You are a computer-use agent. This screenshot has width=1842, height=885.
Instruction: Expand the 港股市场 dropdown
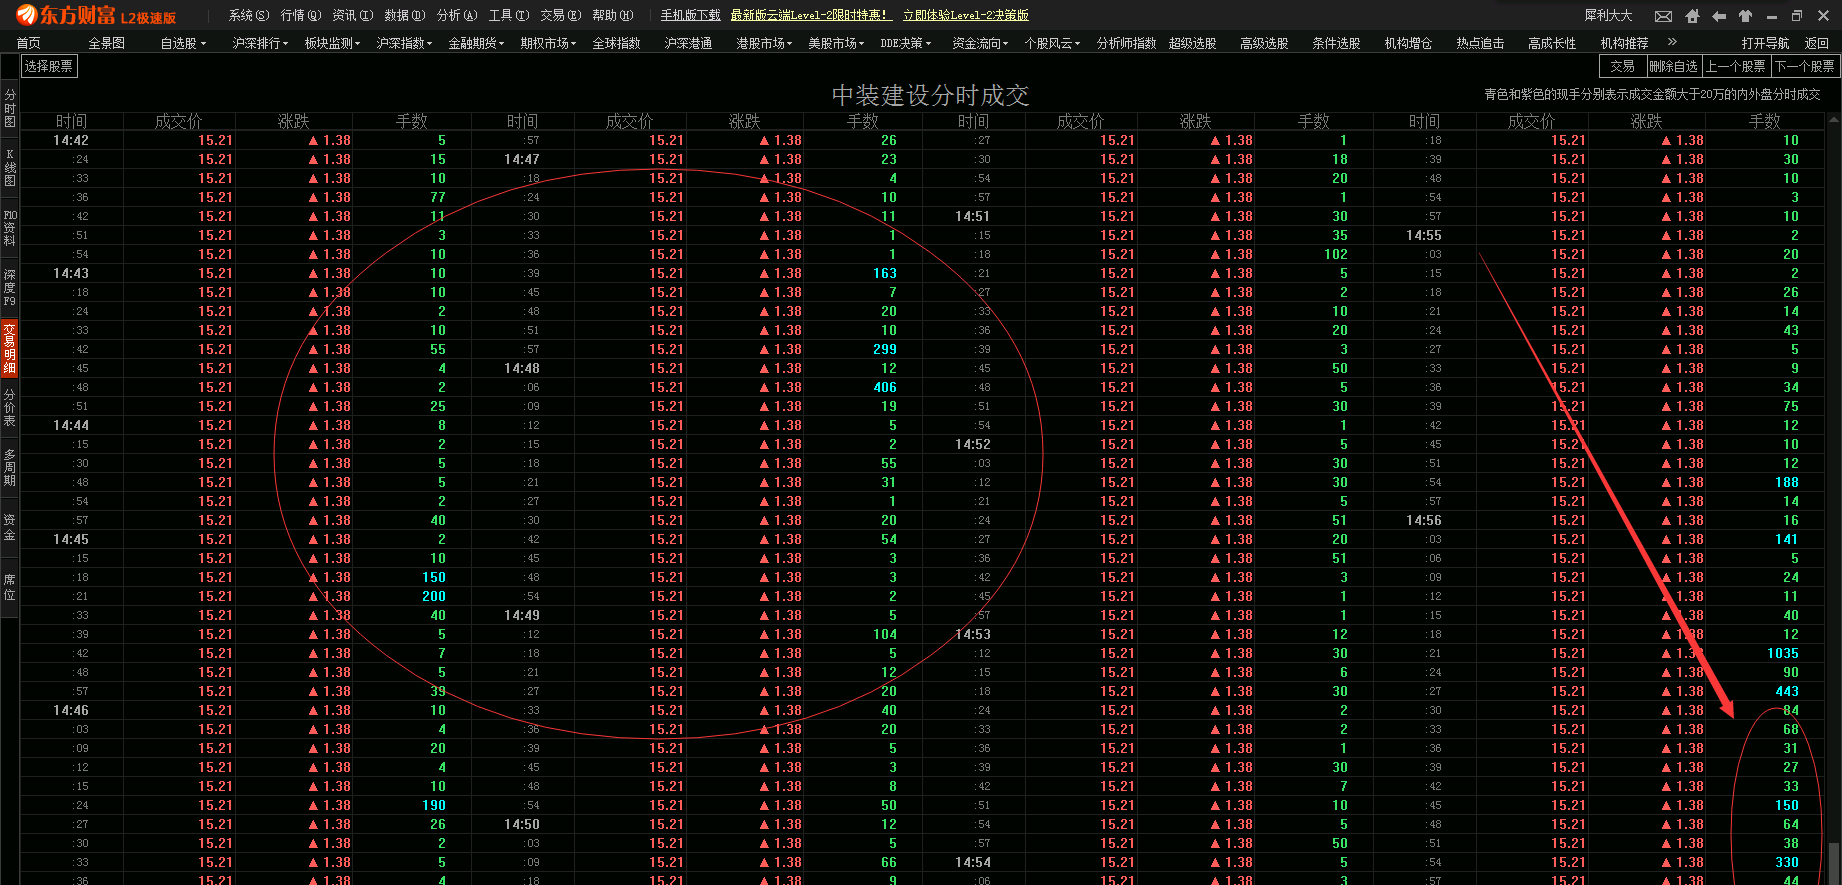pos(764,43)
